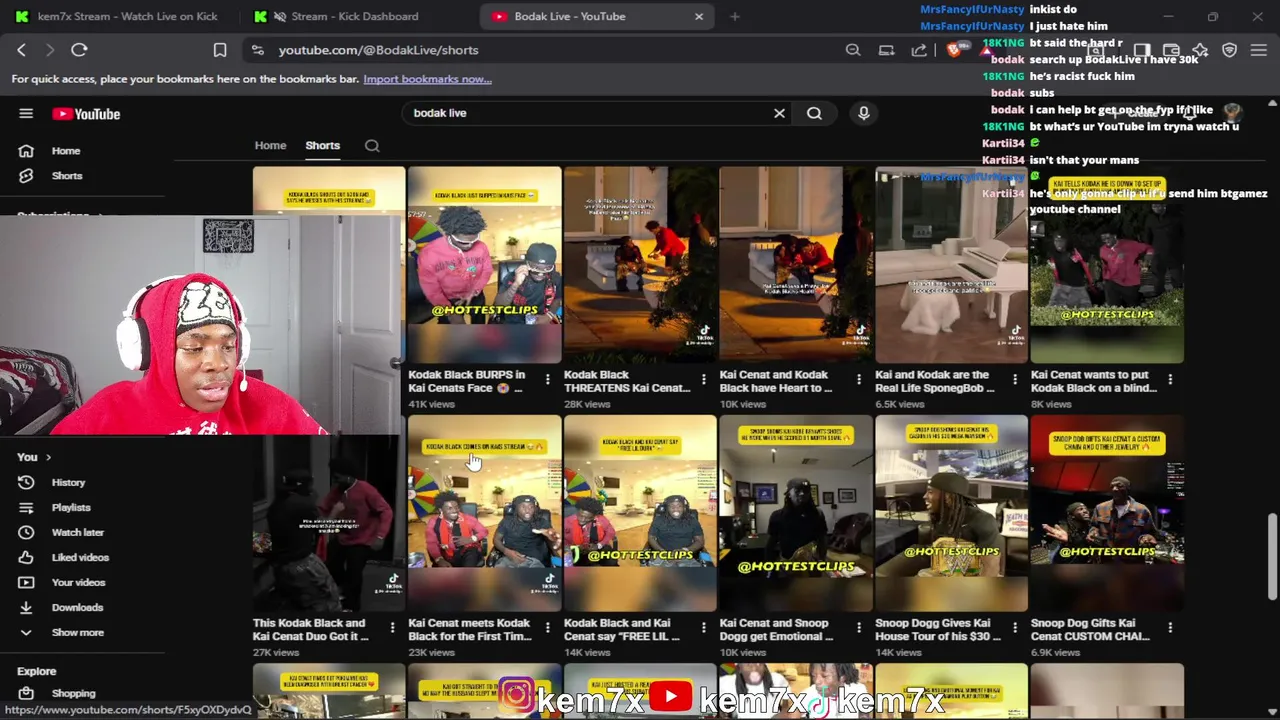Image resolution: width=1280 pixels, height=720 pixels.
Task: Reload the current page
Action: pyautogui.click(x=79, y=50)
